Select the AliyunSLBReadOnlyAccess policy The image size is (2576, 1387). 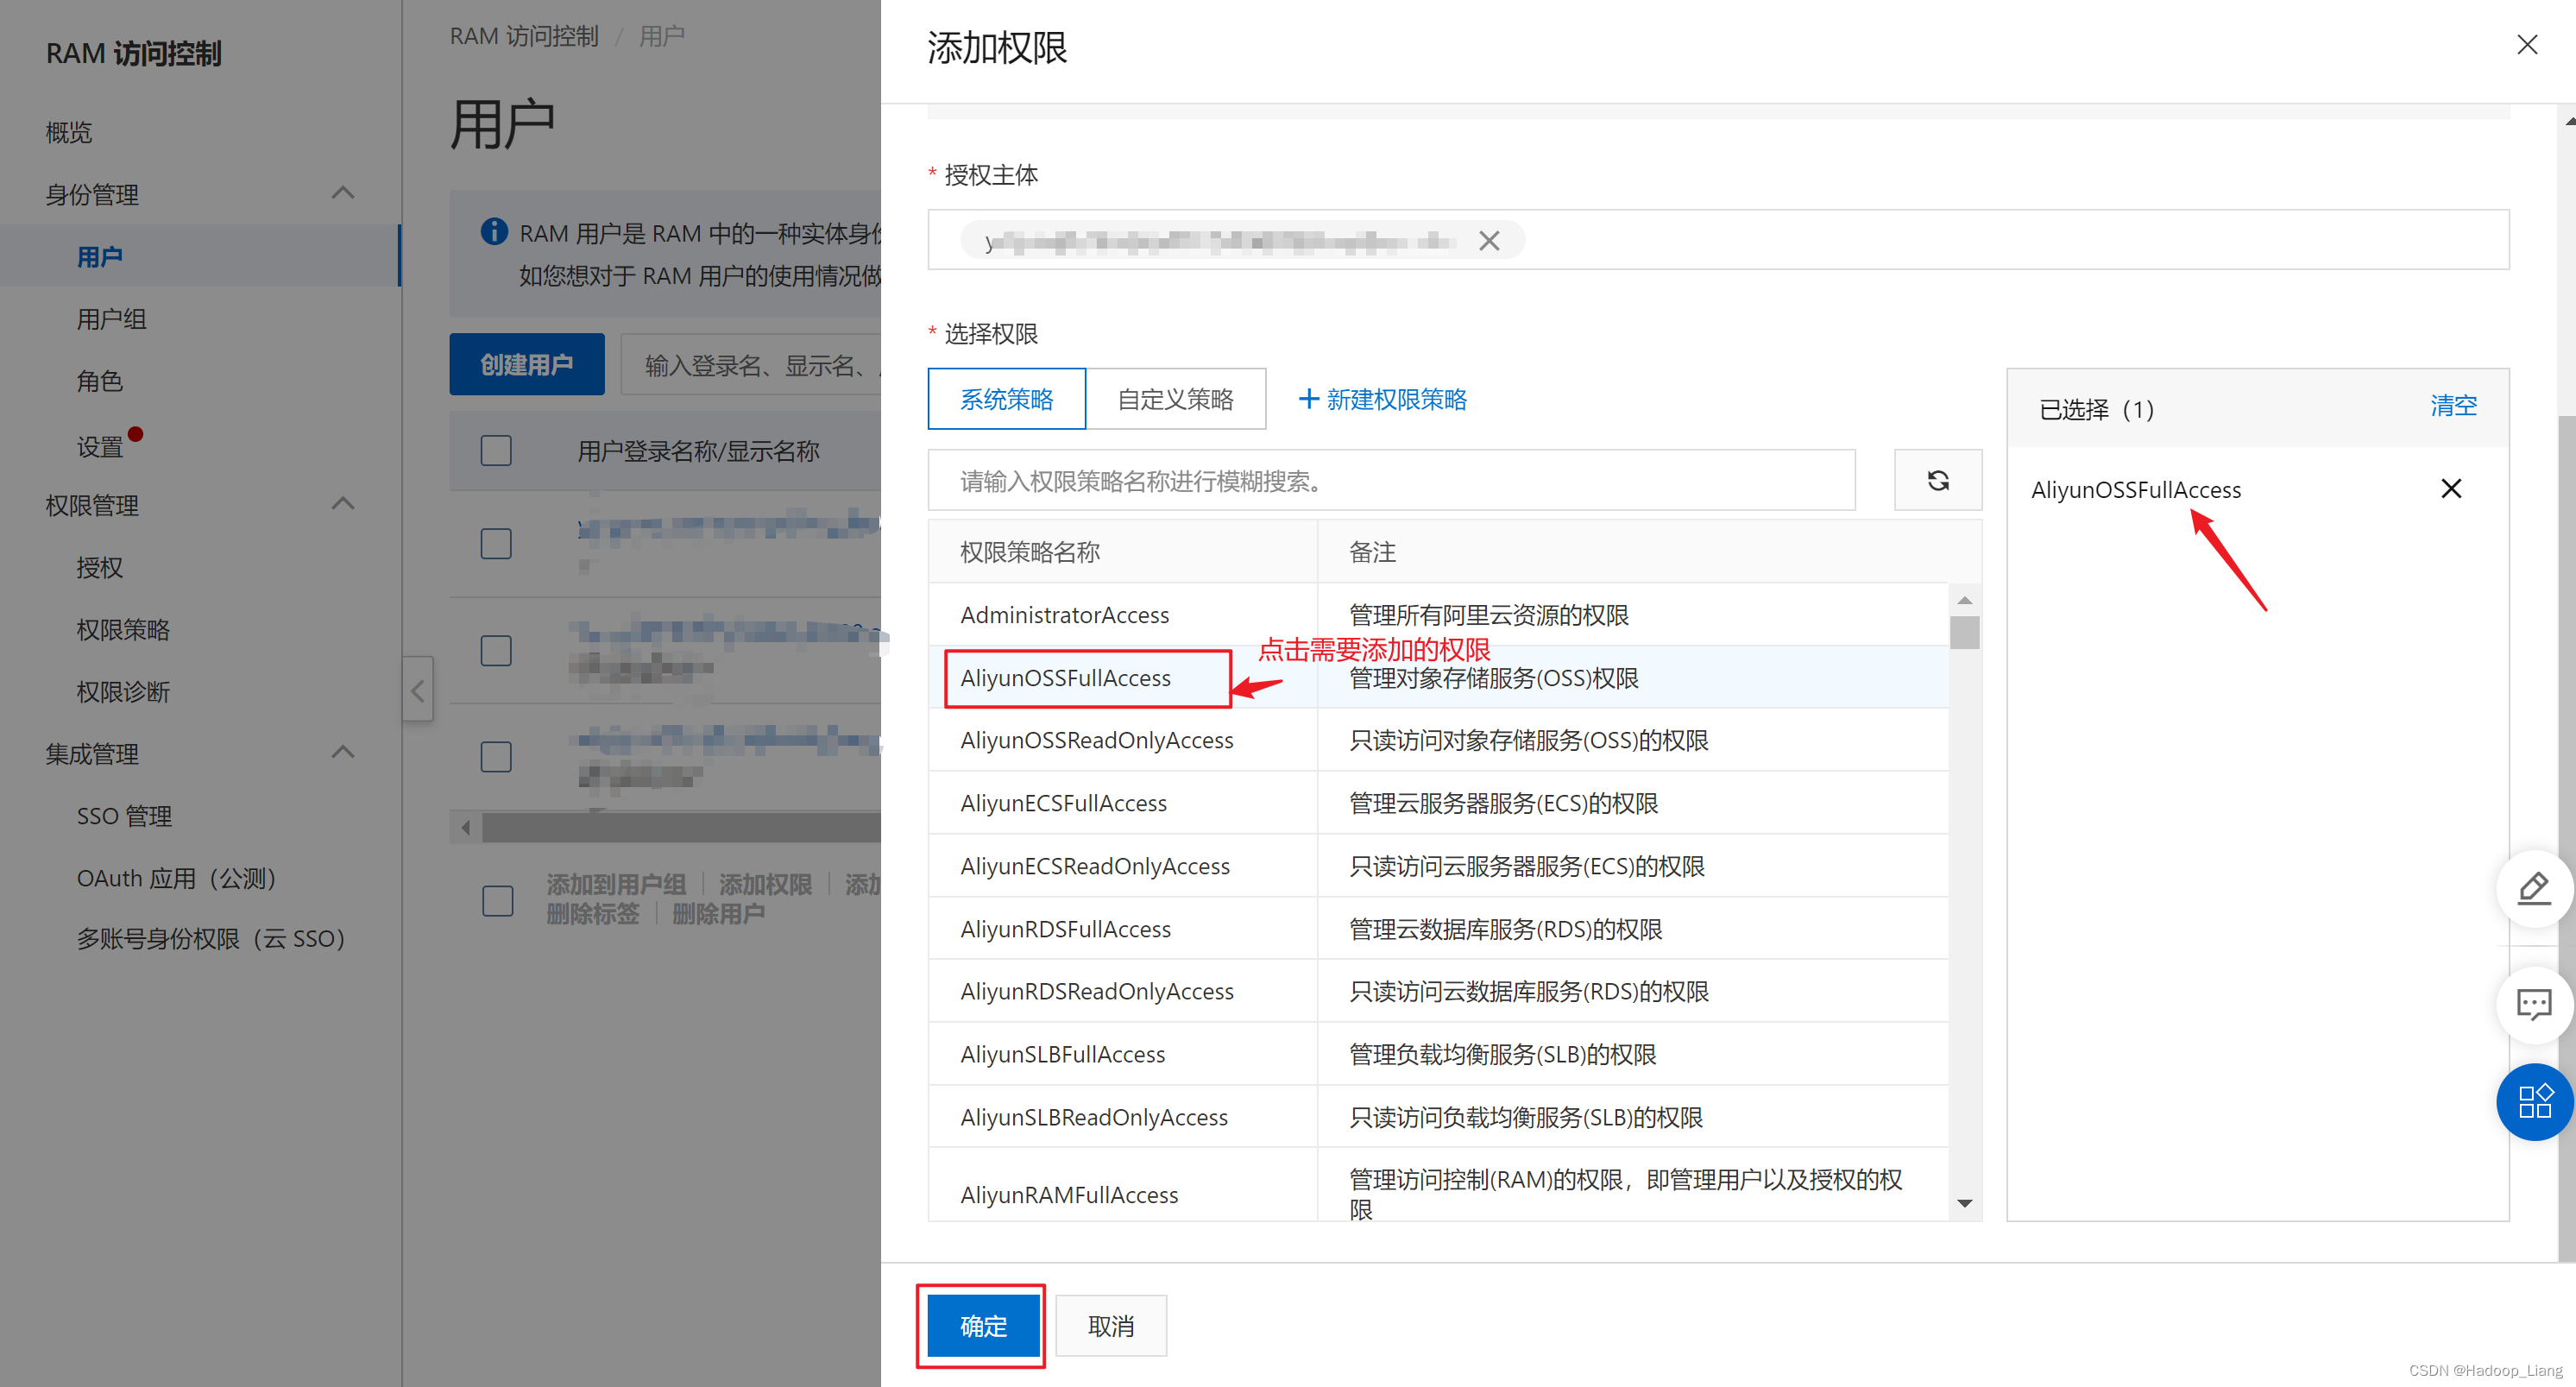tap(1439, 1117)
